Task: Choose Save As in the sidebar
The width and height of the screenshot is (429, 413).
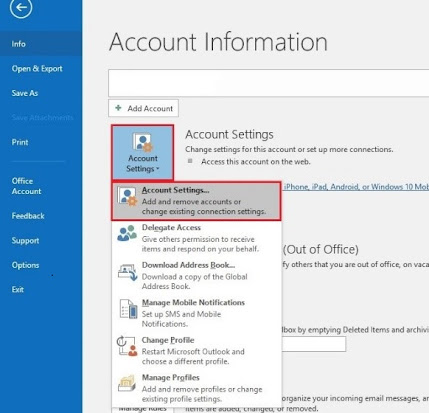Action: click(x=25, y=93)
